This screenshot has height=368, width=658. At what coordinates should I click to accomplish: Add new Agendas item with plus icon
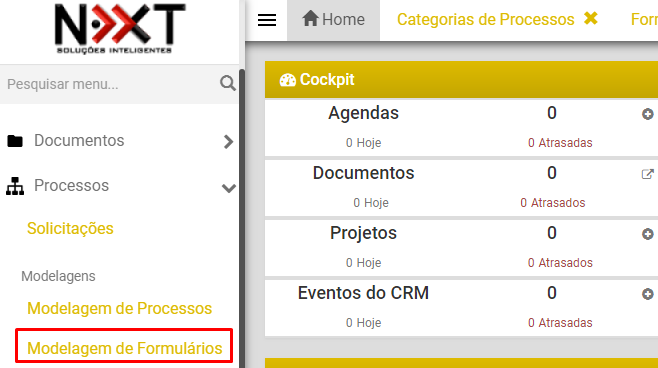coord(648,114)
